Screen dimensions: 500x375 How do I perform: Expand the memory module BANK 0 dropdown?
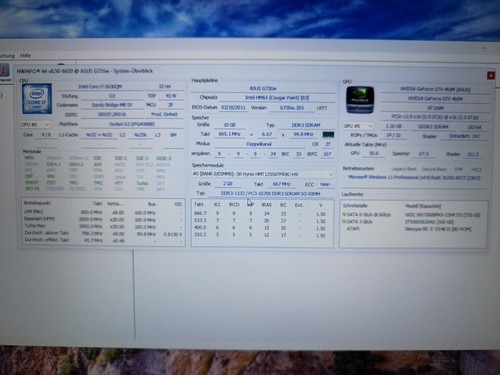tap(263, 174)
